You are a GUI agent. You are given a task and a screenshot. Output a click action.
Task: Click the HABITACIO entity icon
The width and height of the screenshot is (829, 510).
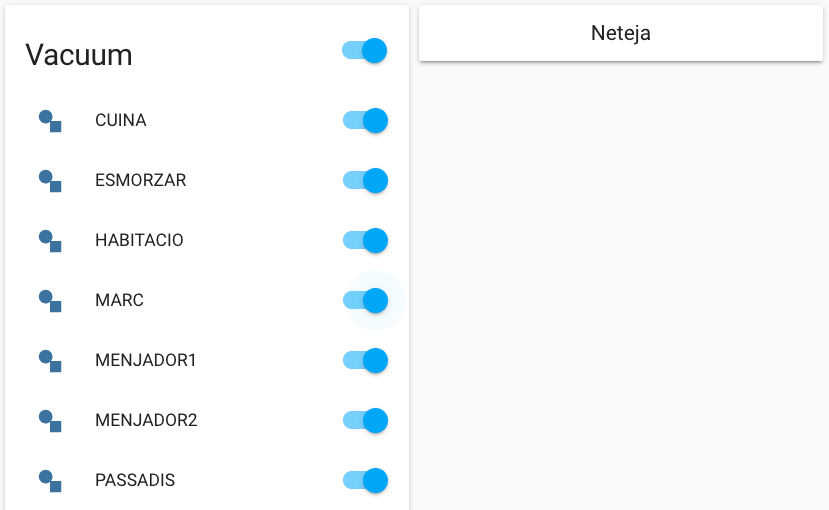pyautogui.click(x=50, y=241)
